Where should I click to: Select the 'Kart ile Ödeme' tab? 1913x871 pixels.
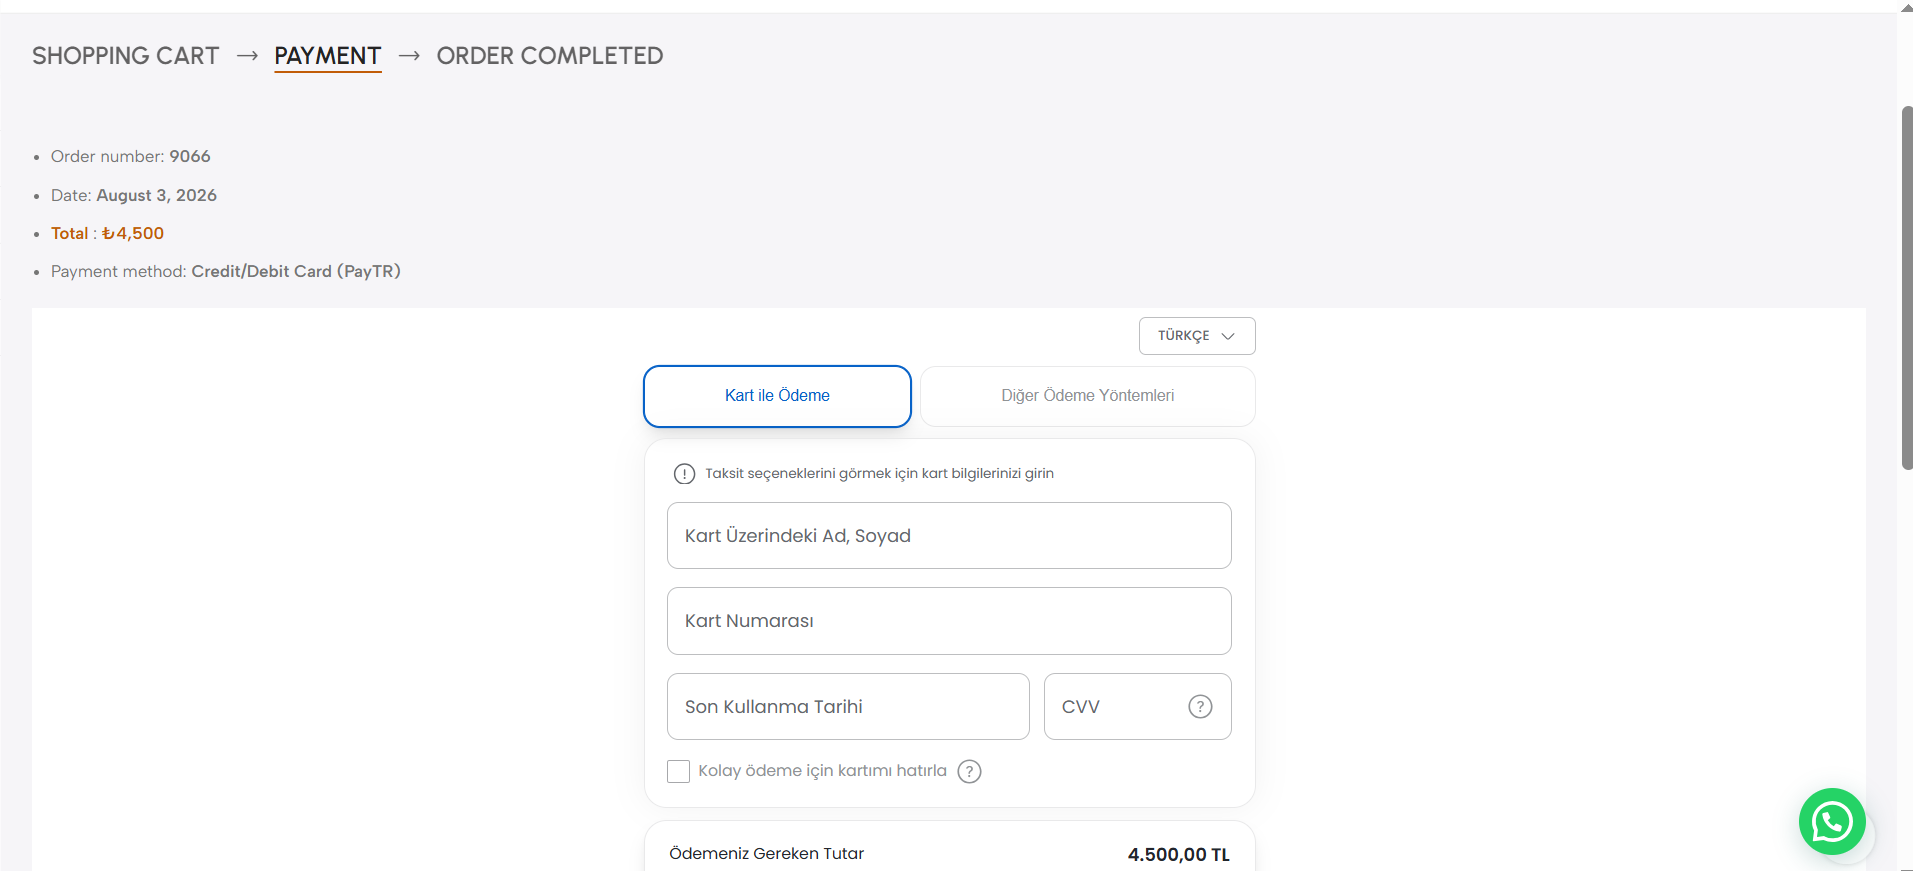click(777, 396)
